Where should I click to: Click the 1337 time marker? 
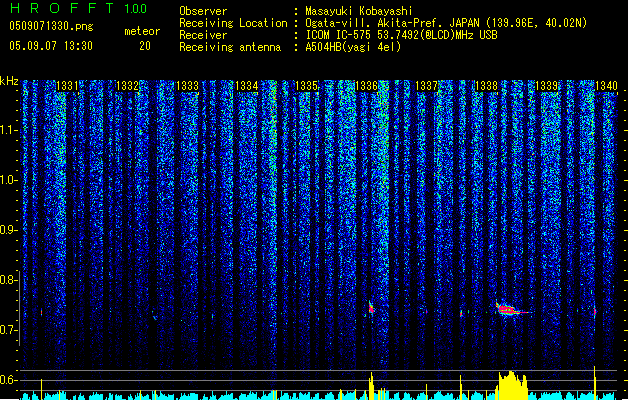pos(426,86)
